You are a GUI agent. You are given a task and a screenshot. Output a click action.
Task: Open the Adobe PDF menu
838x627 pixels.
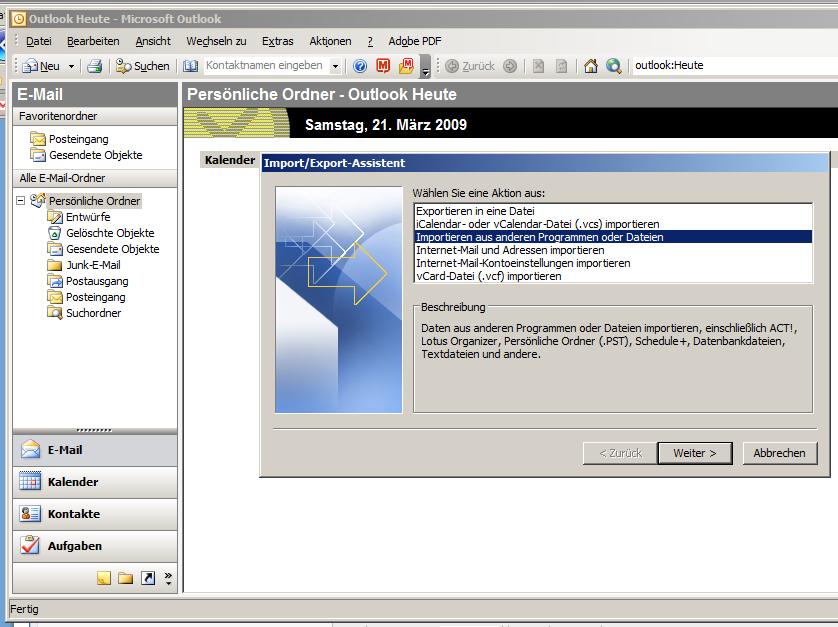point(415,41)
